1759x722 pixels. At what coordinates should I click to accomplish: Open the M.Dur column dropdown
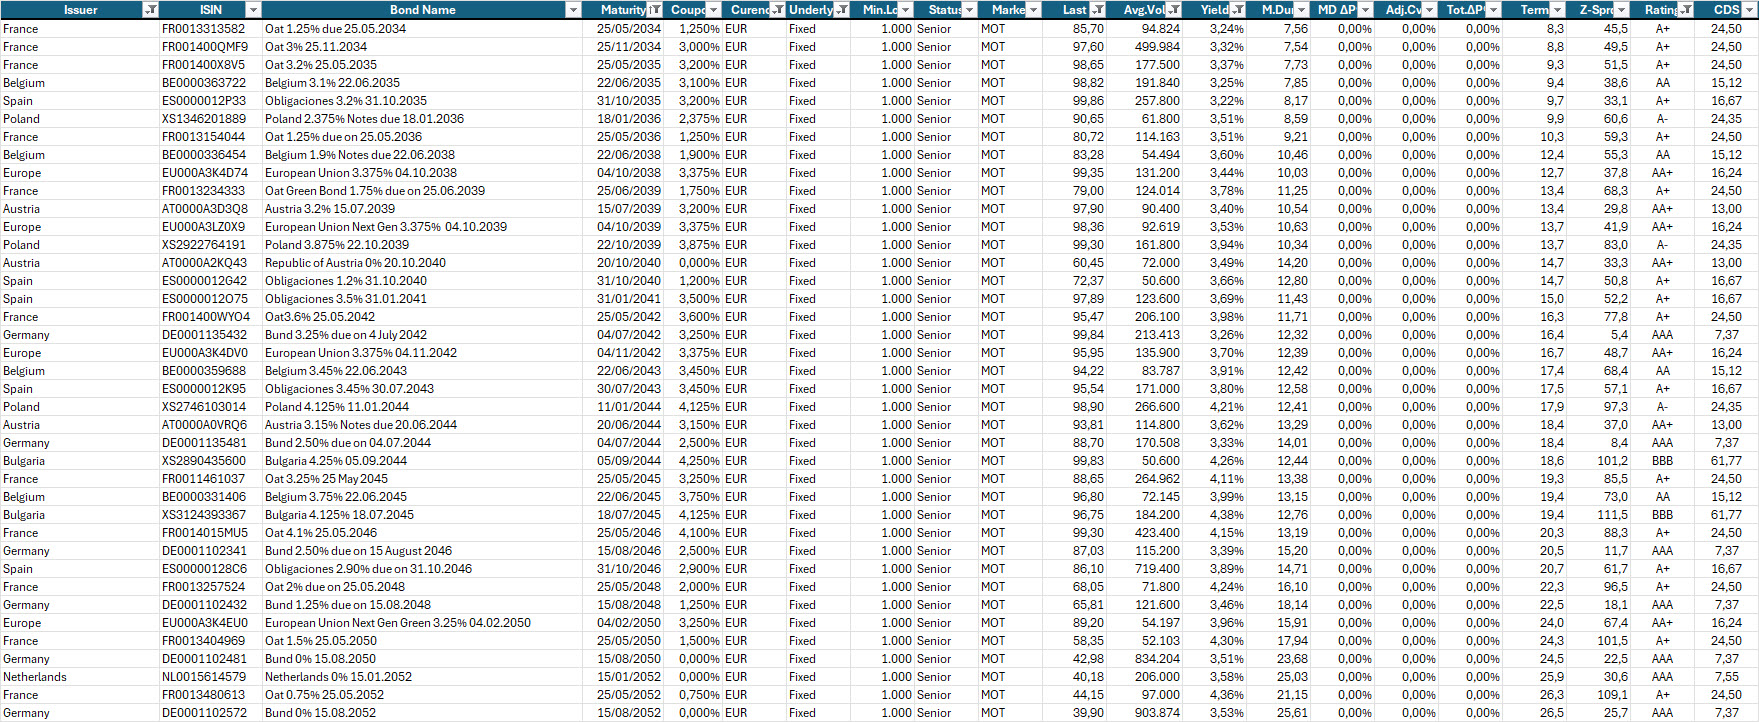tap(1301, 10)
